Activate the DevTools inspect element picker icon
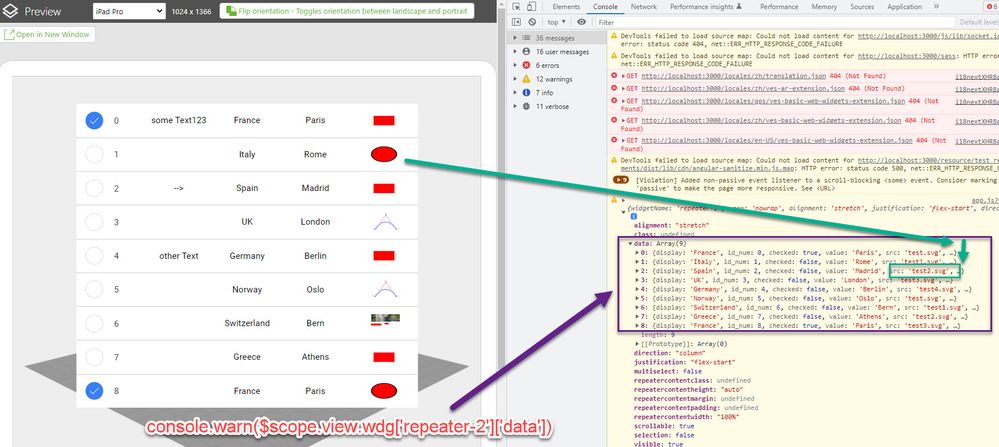The image size is (999, 447). coord(516,6)
